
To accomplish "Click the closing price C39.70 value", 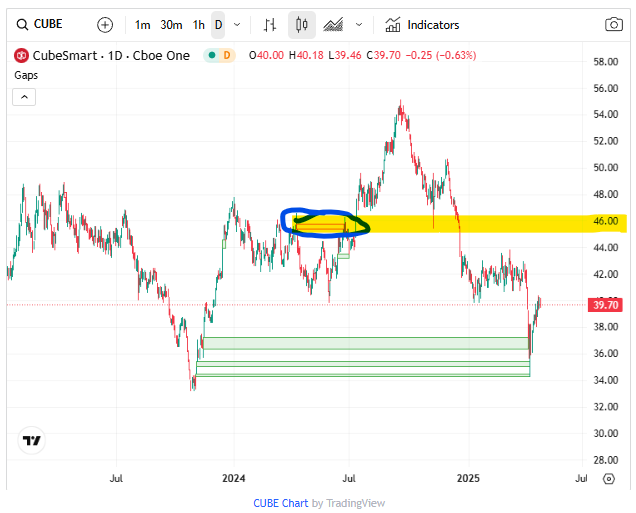I will 383,56.
